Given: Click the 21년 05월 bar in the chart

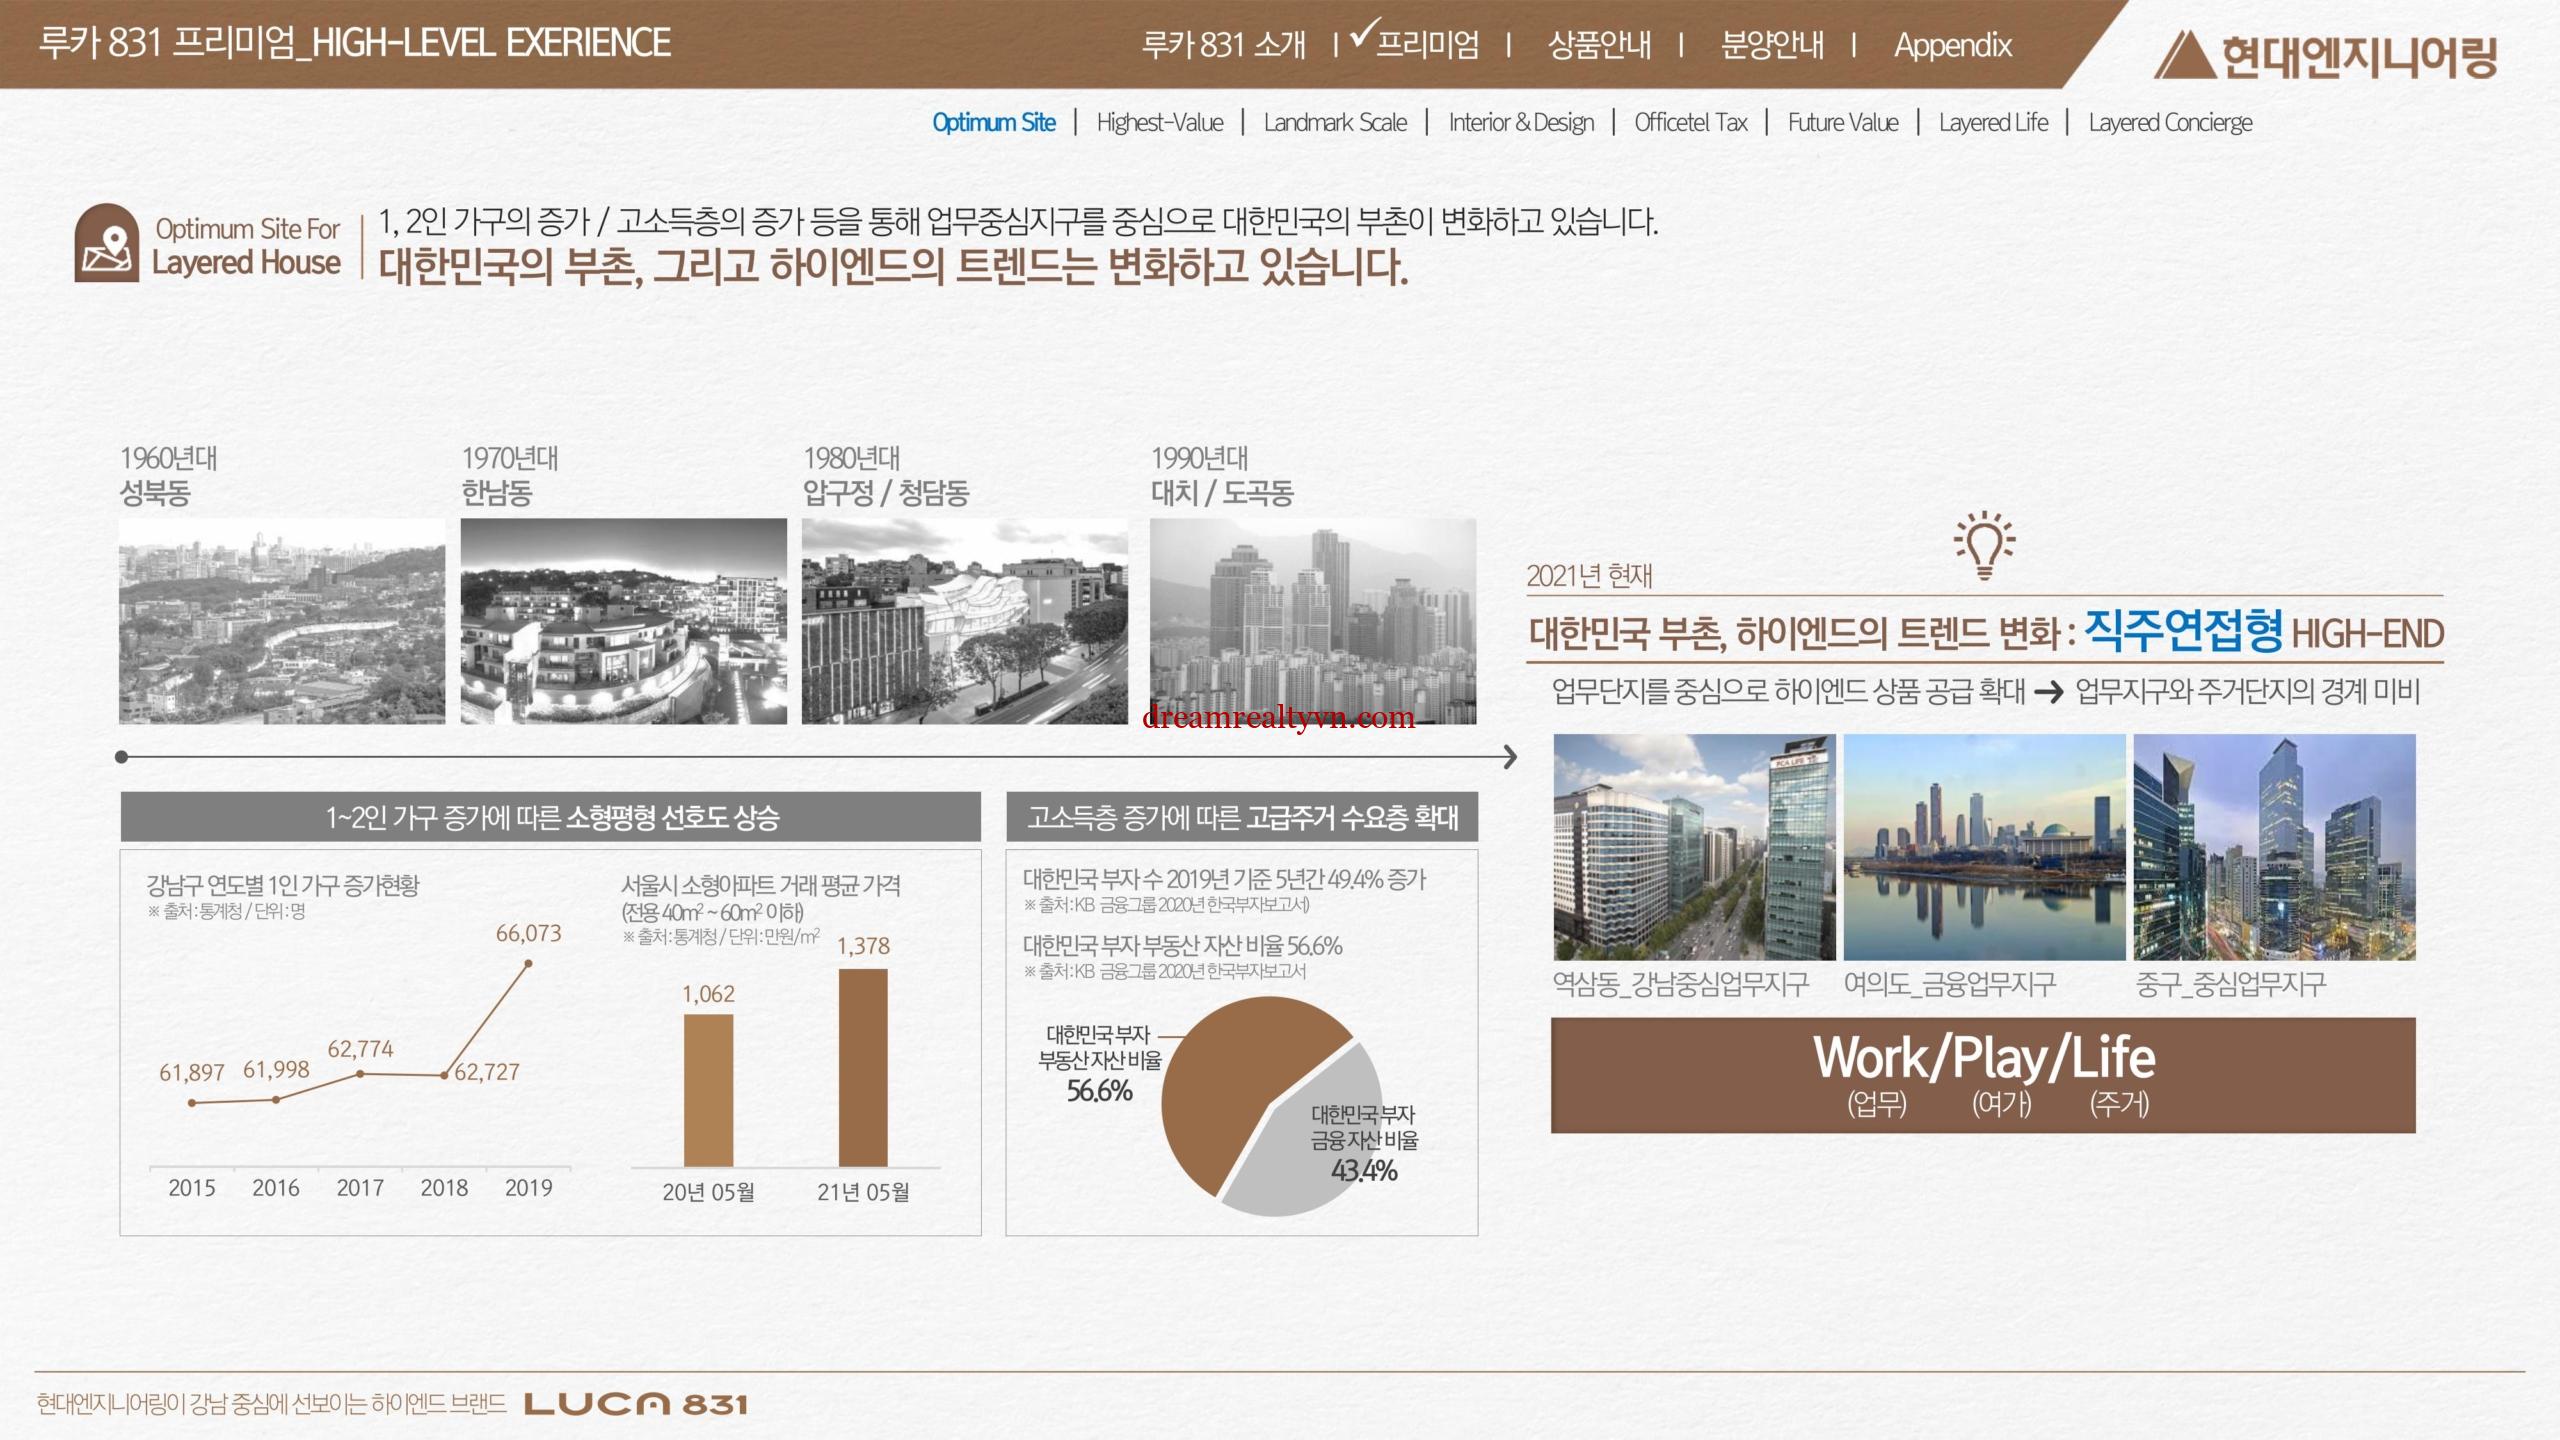Looking at the screenshot, I should point(863,1067).
